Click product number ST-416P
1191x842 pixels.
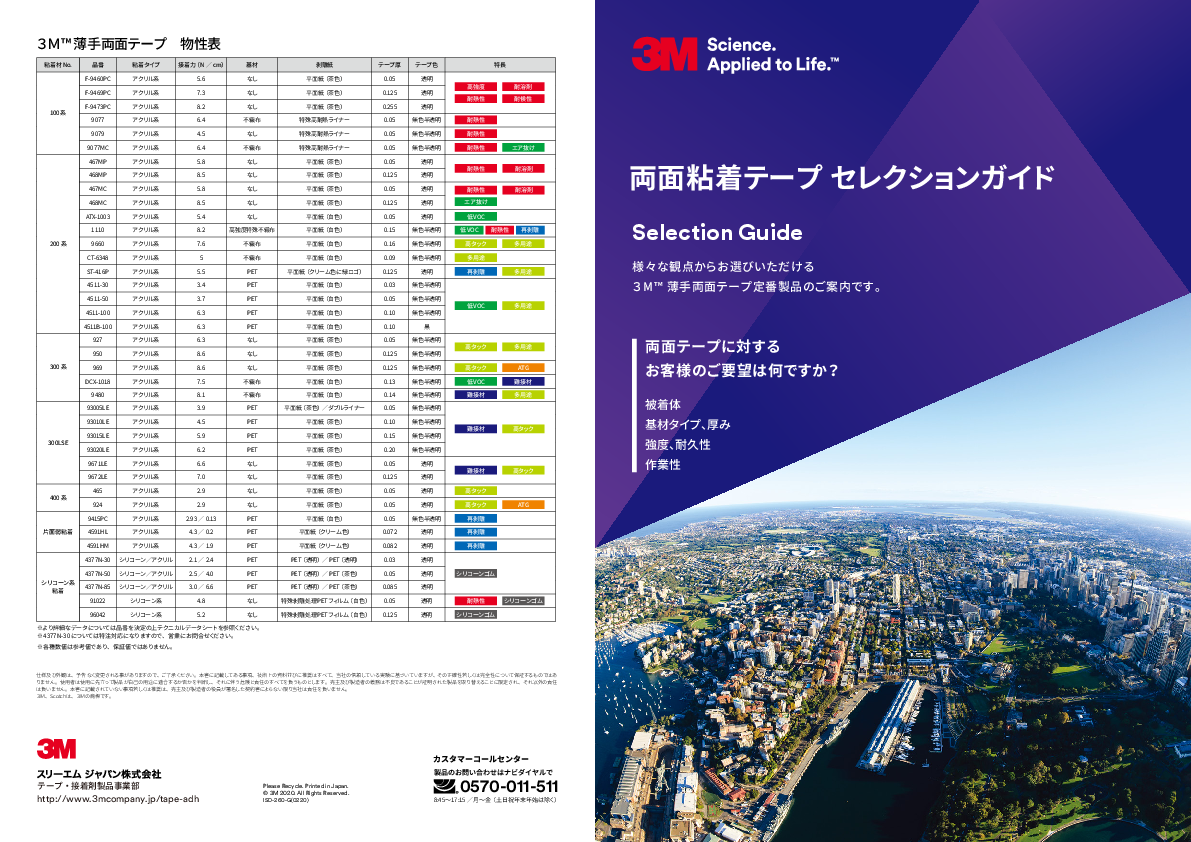point(98,271)
